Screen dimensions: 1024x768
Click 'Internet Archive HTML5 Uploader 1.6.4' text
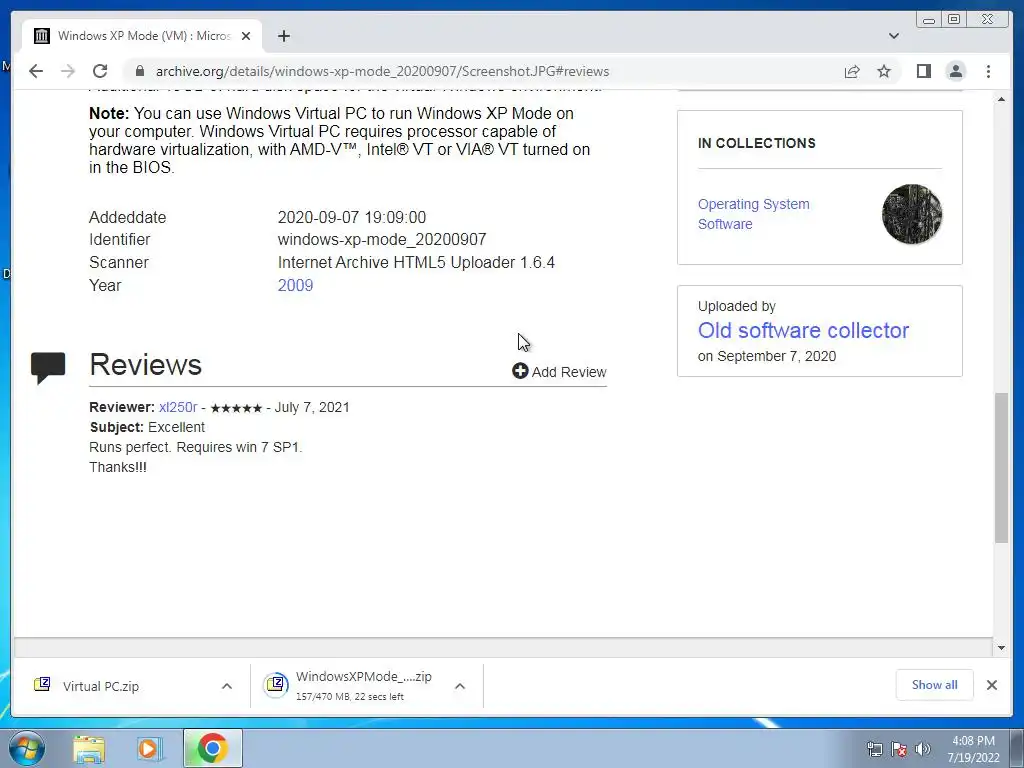[x=416, y=263]
